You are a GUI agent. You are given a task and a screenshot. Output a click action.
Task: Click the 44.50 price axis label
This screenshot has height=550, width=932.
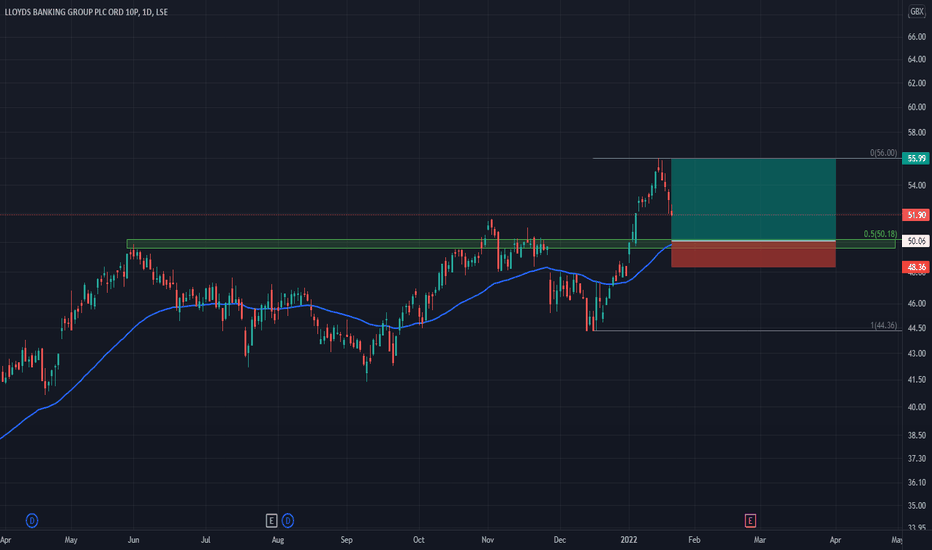[916, 328]
